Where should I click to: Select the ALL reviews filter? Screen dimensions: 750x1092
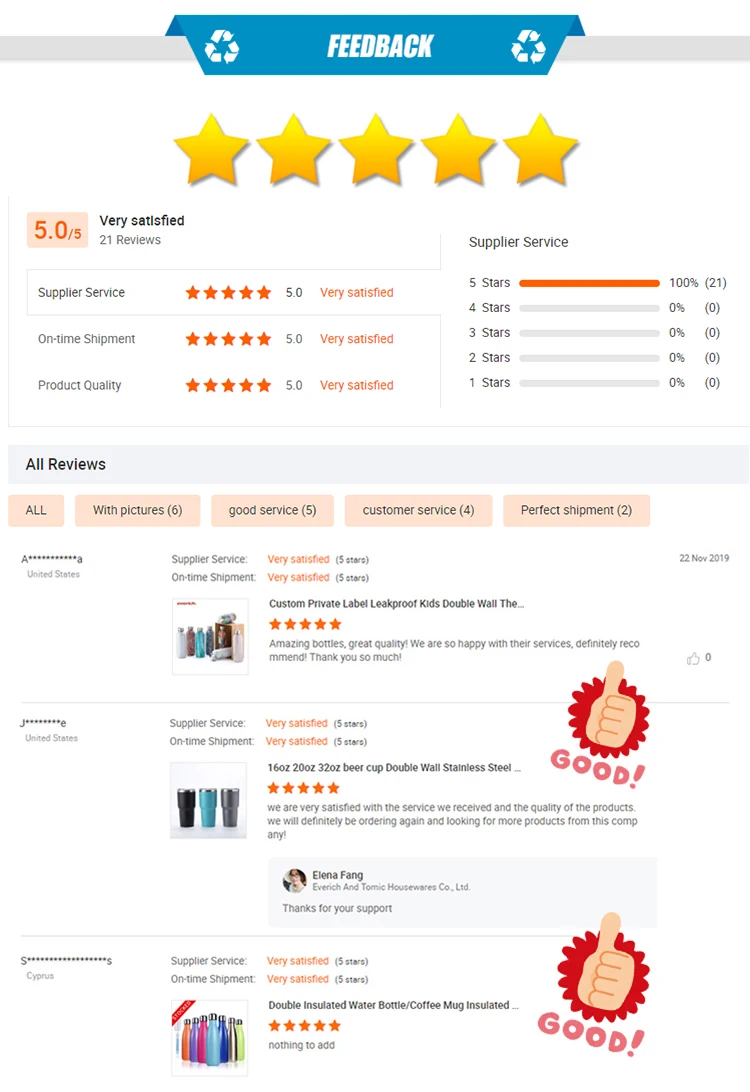[36, 510]
